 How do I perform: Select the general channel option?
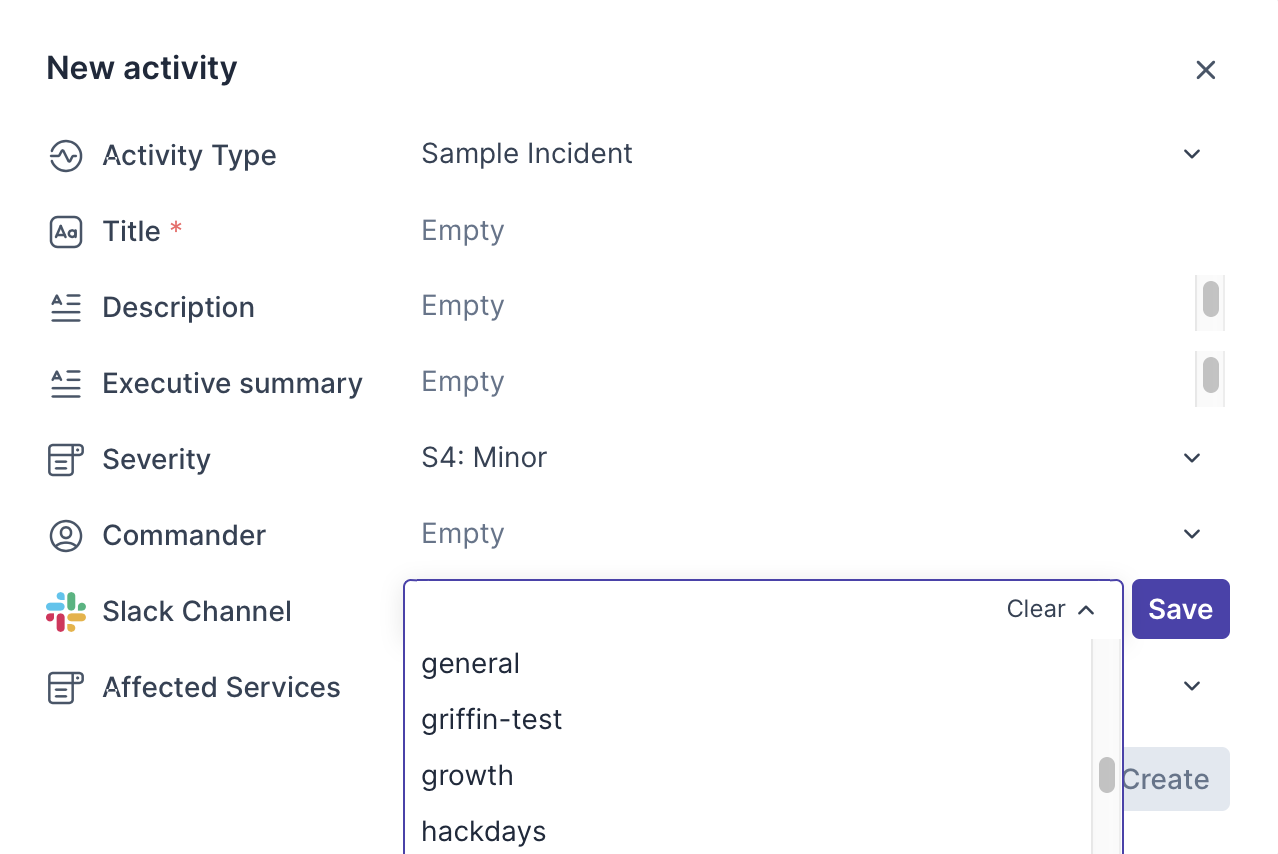tap(471, 664)
